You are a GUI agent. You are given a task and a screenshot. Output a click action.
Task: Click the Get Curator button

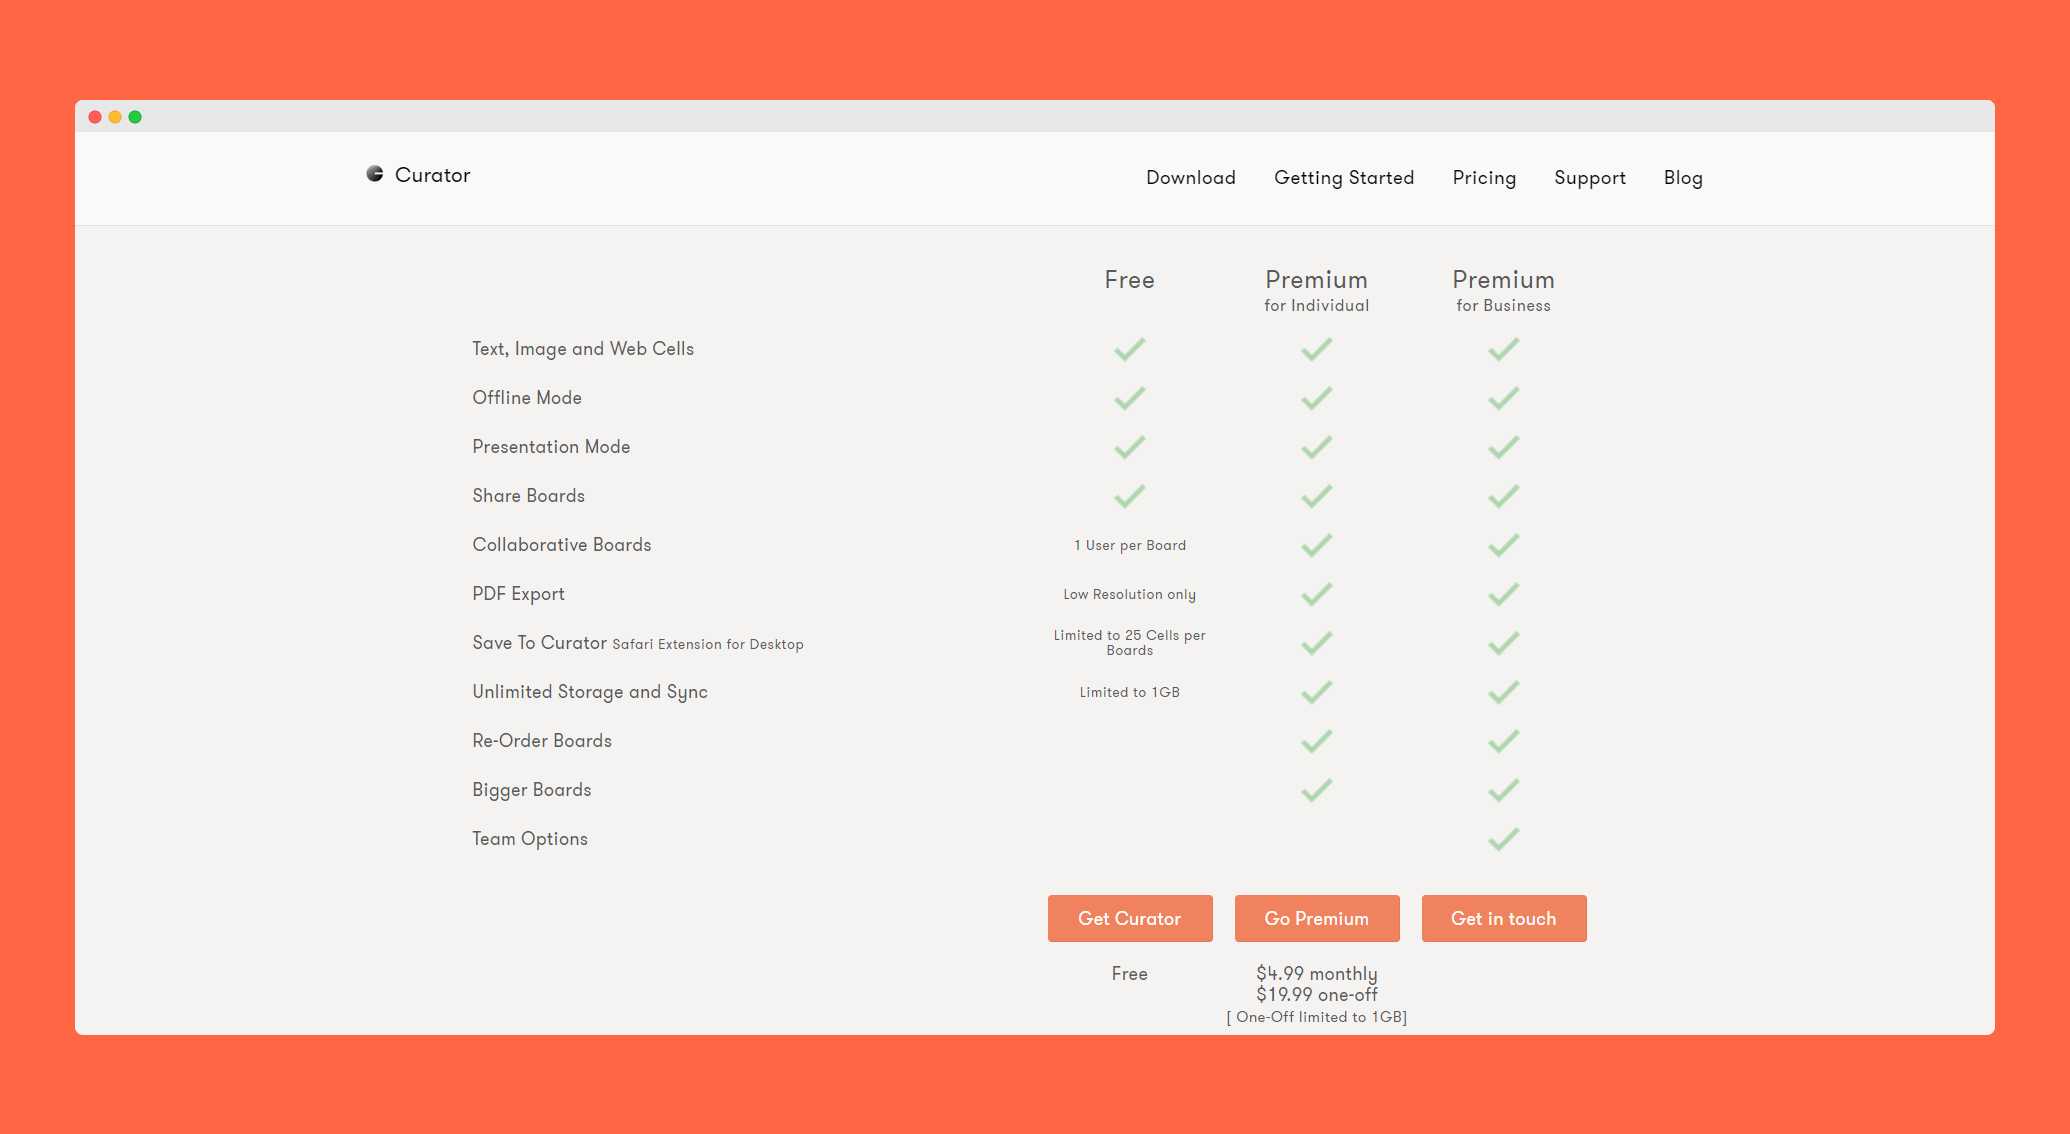(1130, 918)
